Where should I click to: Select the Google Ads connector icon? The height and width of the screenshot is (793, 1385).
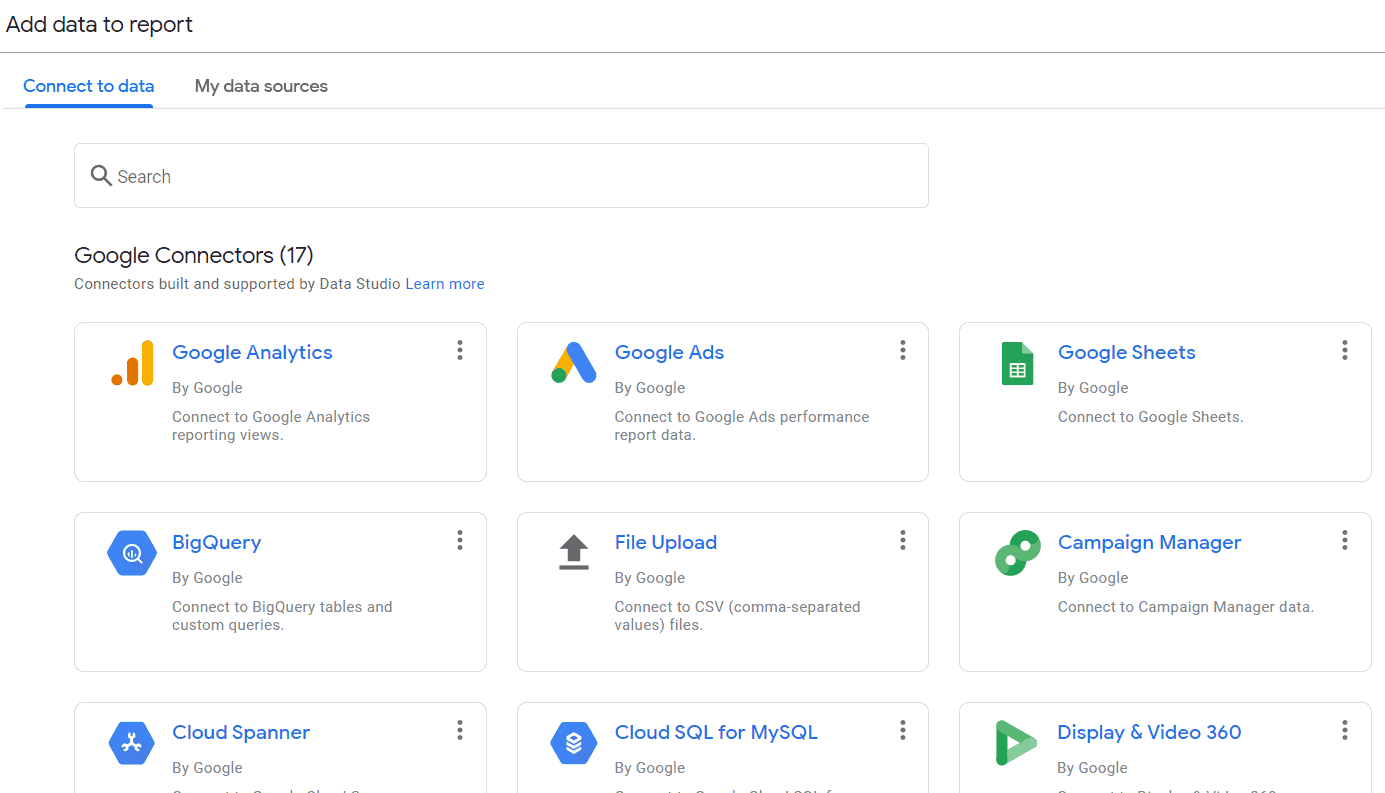[x=573, y=363]
